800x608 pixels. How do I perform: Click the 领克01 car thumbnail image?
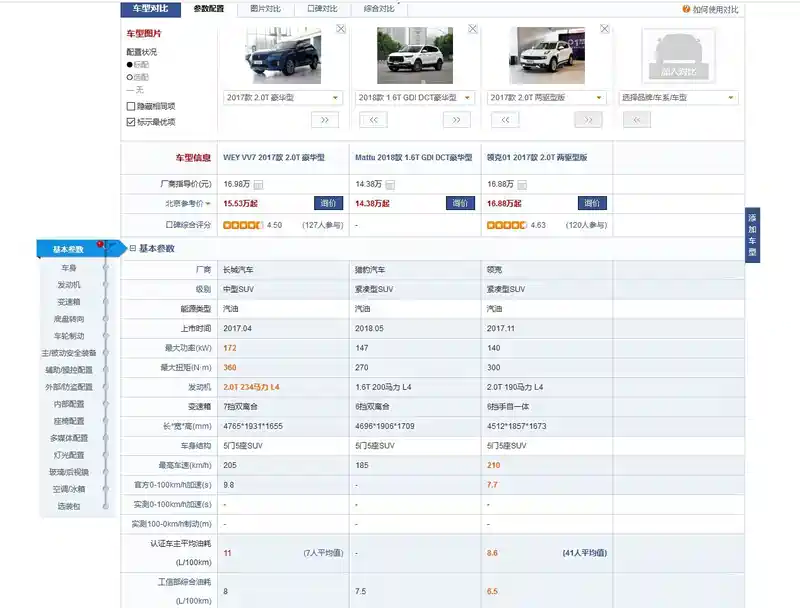pyautogui.click(x=547, y=55)
